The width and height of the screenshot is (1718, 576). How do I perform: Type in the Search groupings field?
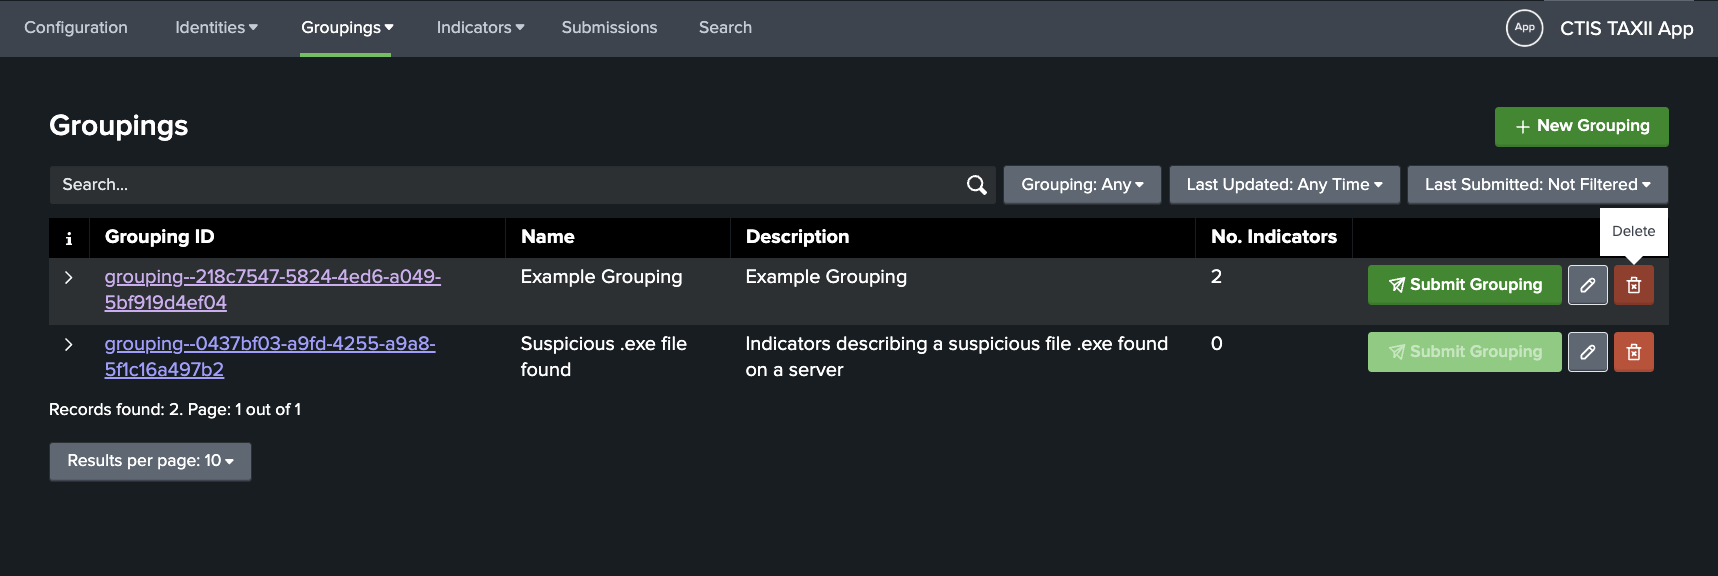(x=500, y=185)
